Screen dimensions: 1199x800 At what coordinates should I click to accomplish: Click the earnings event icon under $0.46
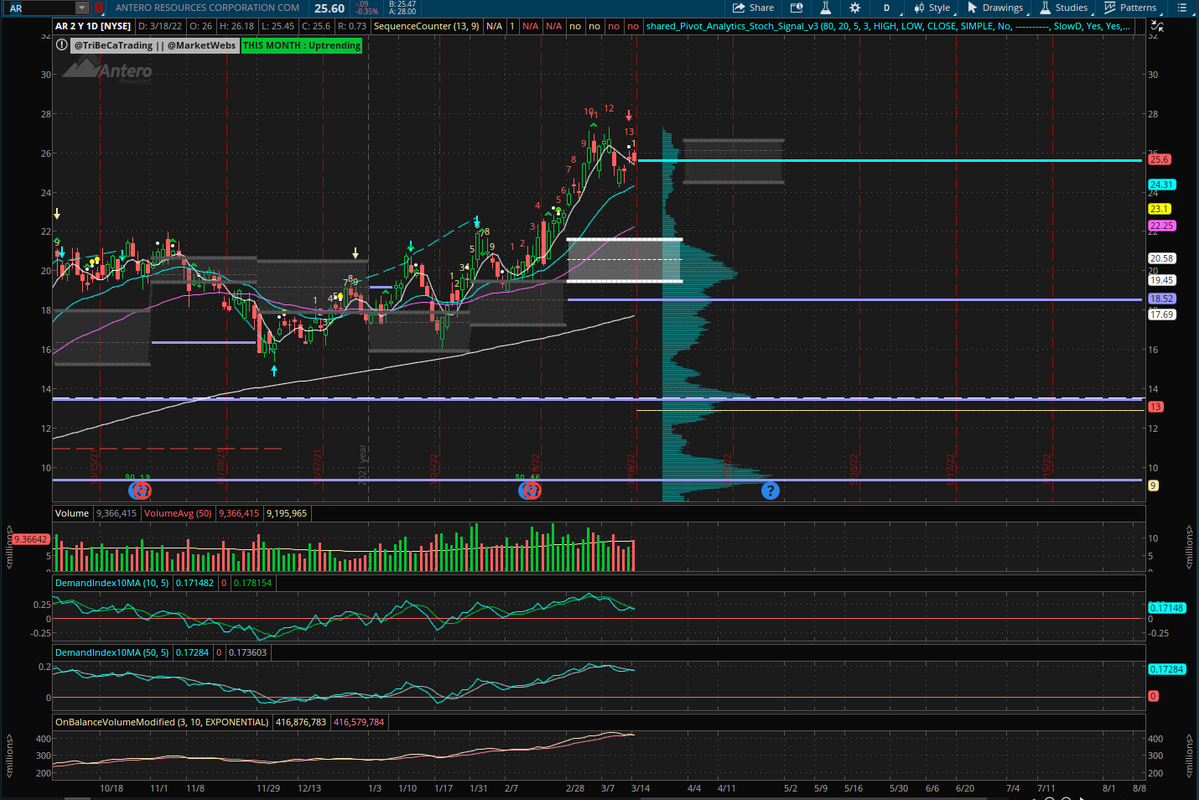(530, 490)
